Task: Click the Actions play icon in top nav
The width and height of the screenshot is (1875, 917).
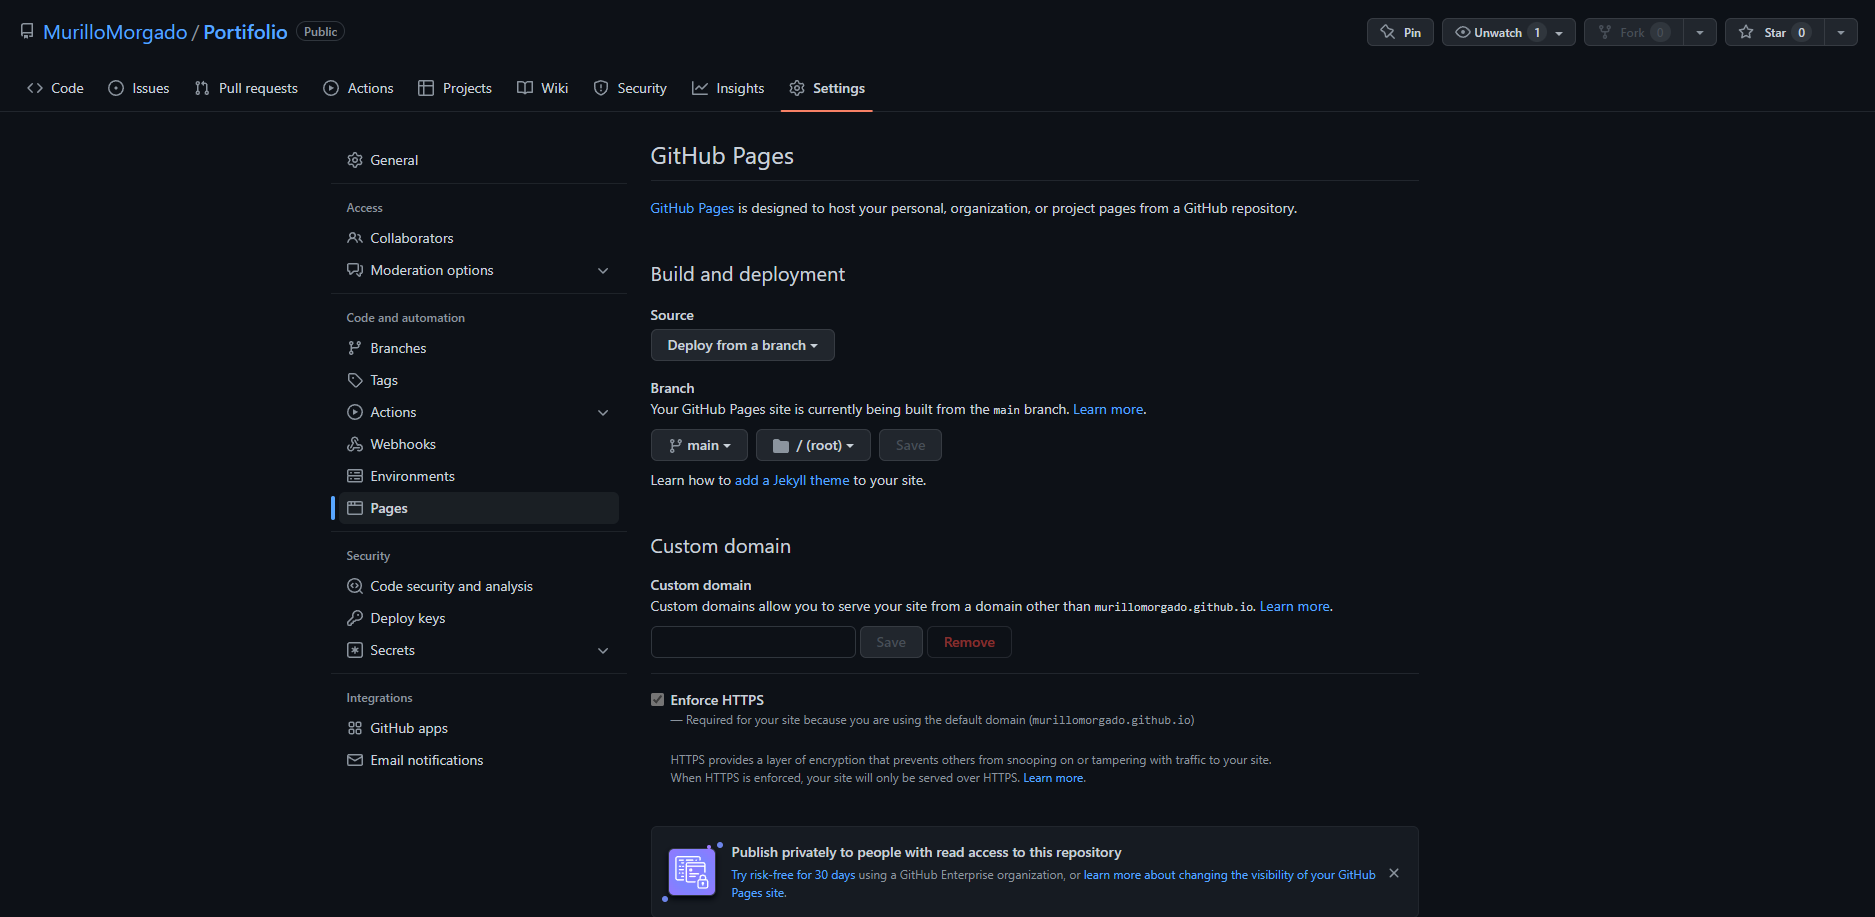Action: 331,88
